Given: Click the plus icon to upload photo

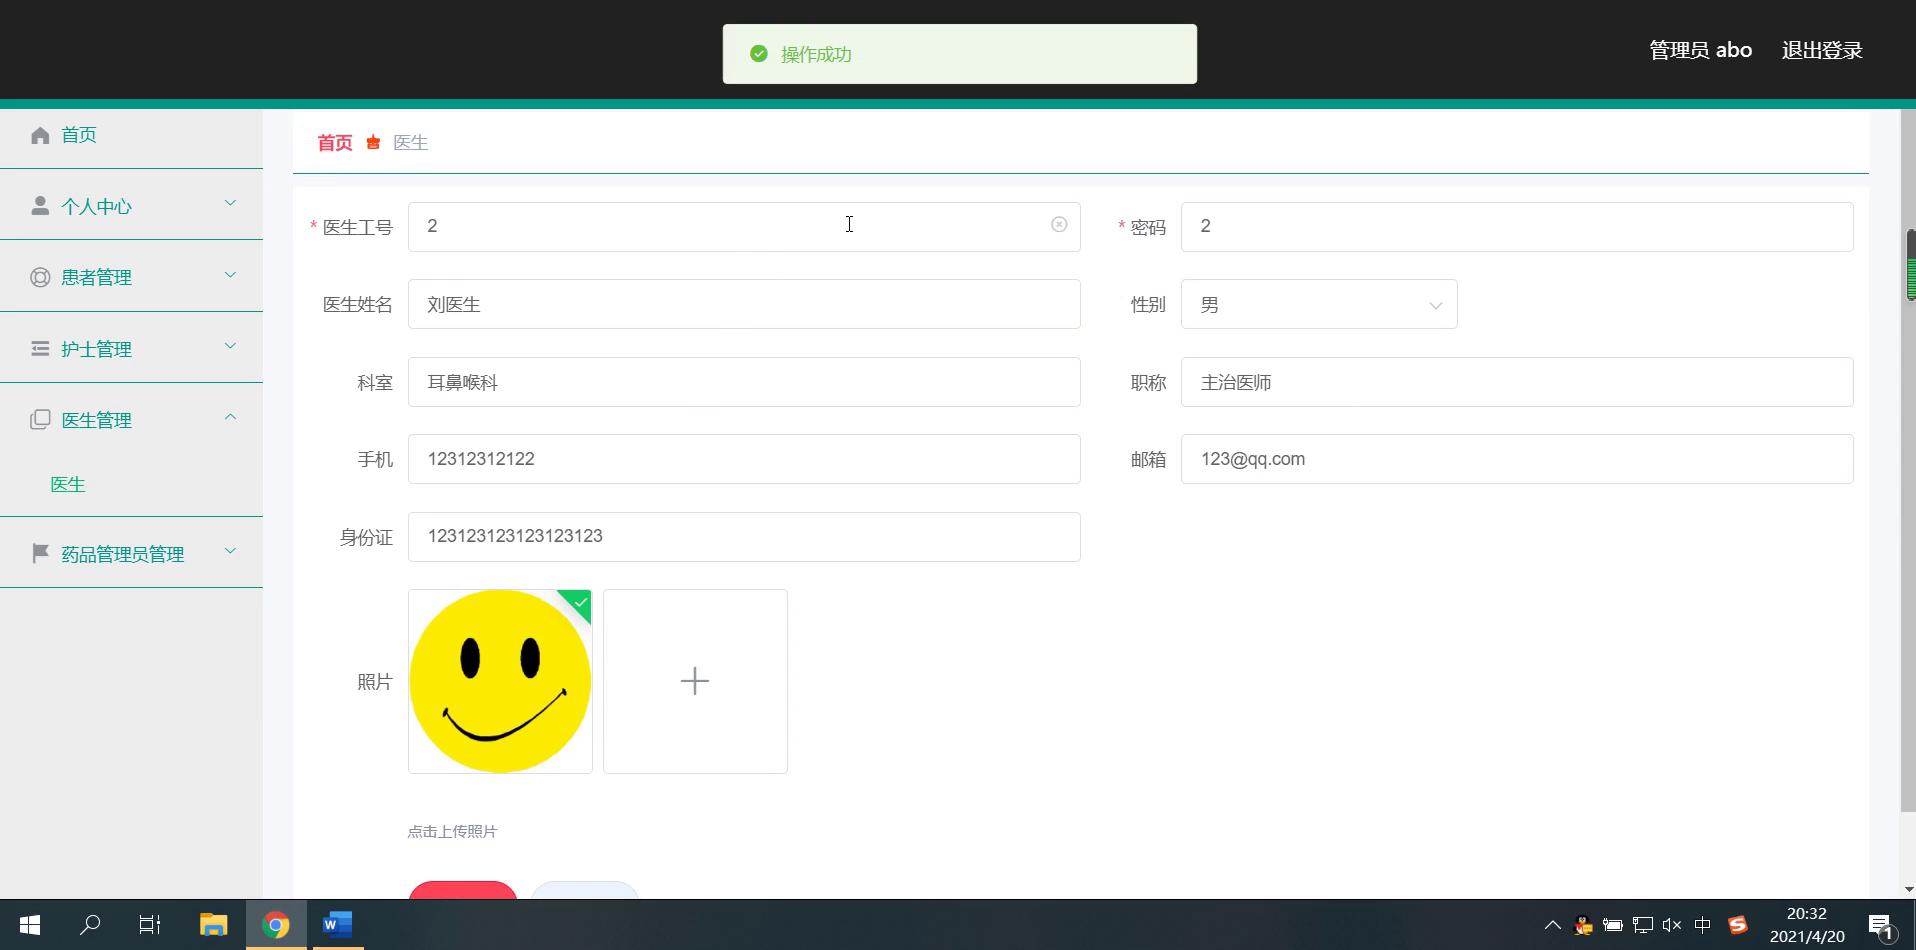Looking at the screenshot, I should pyautogui.click(x=695, y=681).
